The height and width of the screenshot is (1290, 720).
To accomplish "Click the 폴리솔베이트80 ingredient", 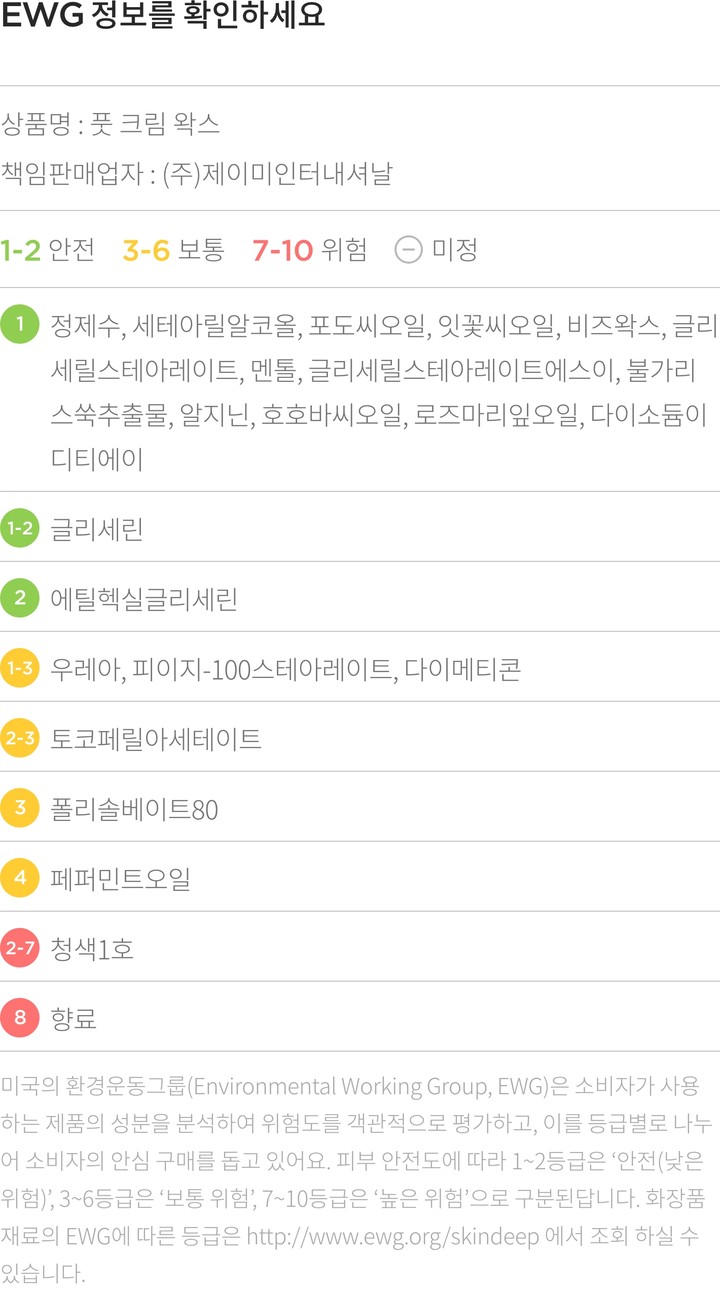I will click(x=134, y=809).
